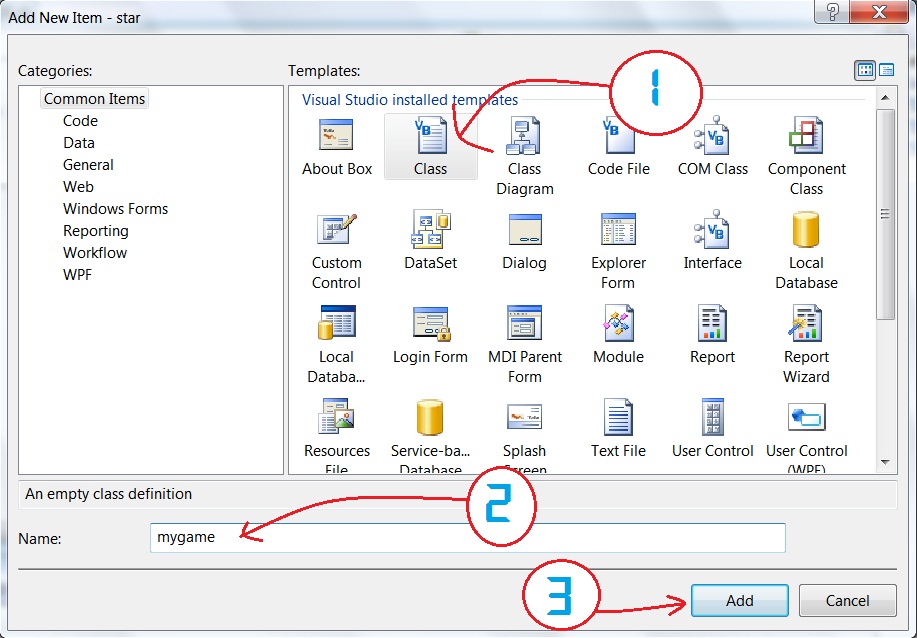Open the Code category
The width and height of the screenshot is (917, 638).
[x=80, y=120]
